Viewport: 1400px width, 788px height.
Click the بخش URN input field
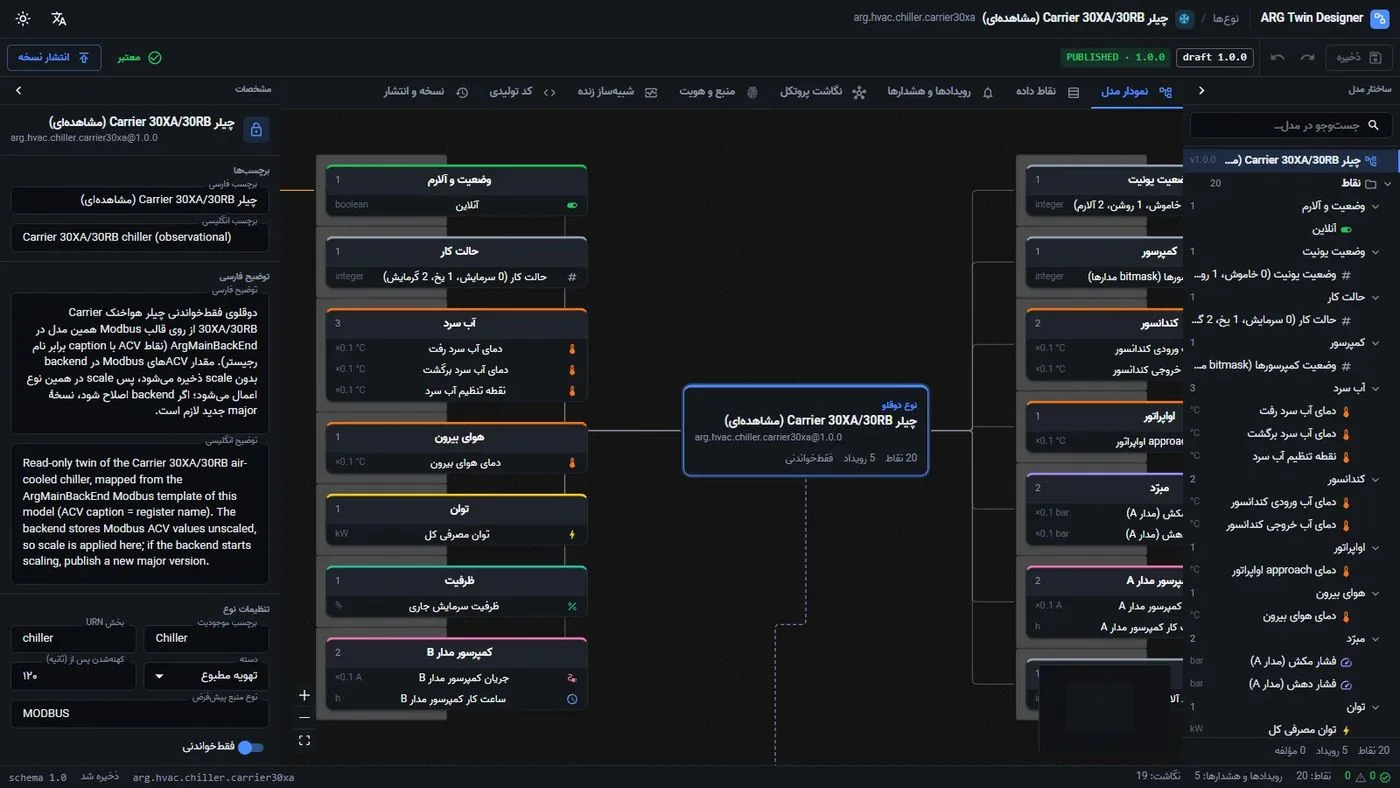coord(73,638)
